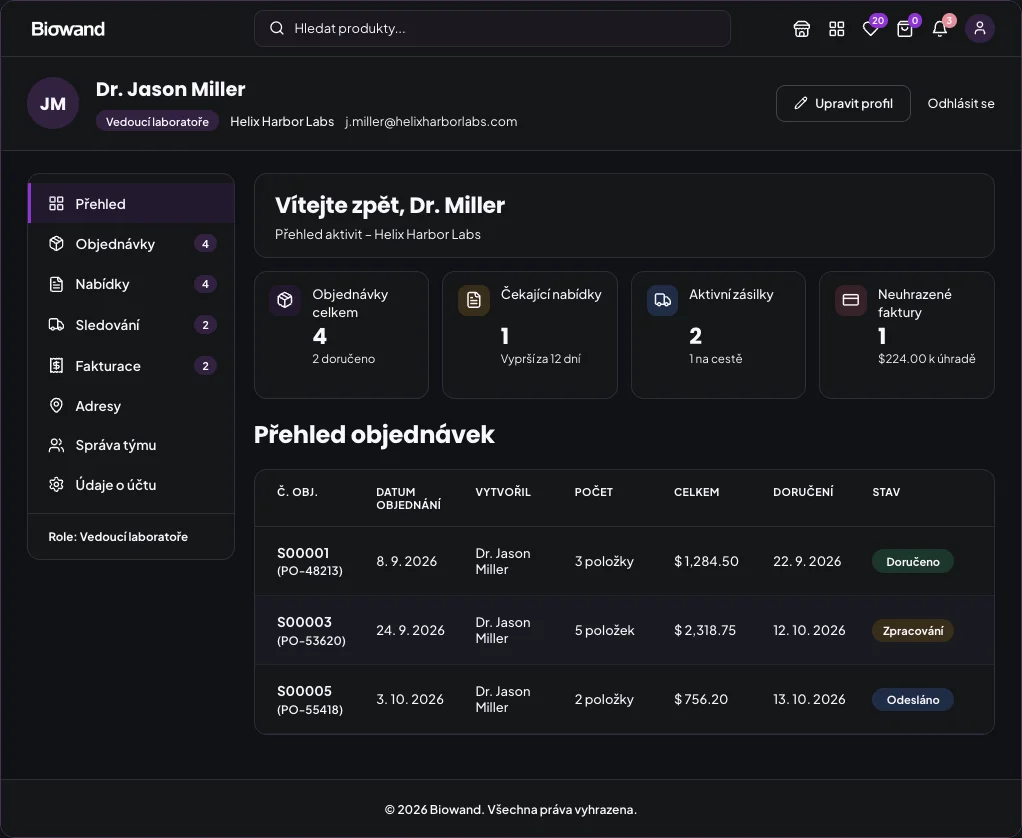Click the Helix Harbor Labs organization name
Viewport: 1022px width, 838px height.
tap(282, 121)
